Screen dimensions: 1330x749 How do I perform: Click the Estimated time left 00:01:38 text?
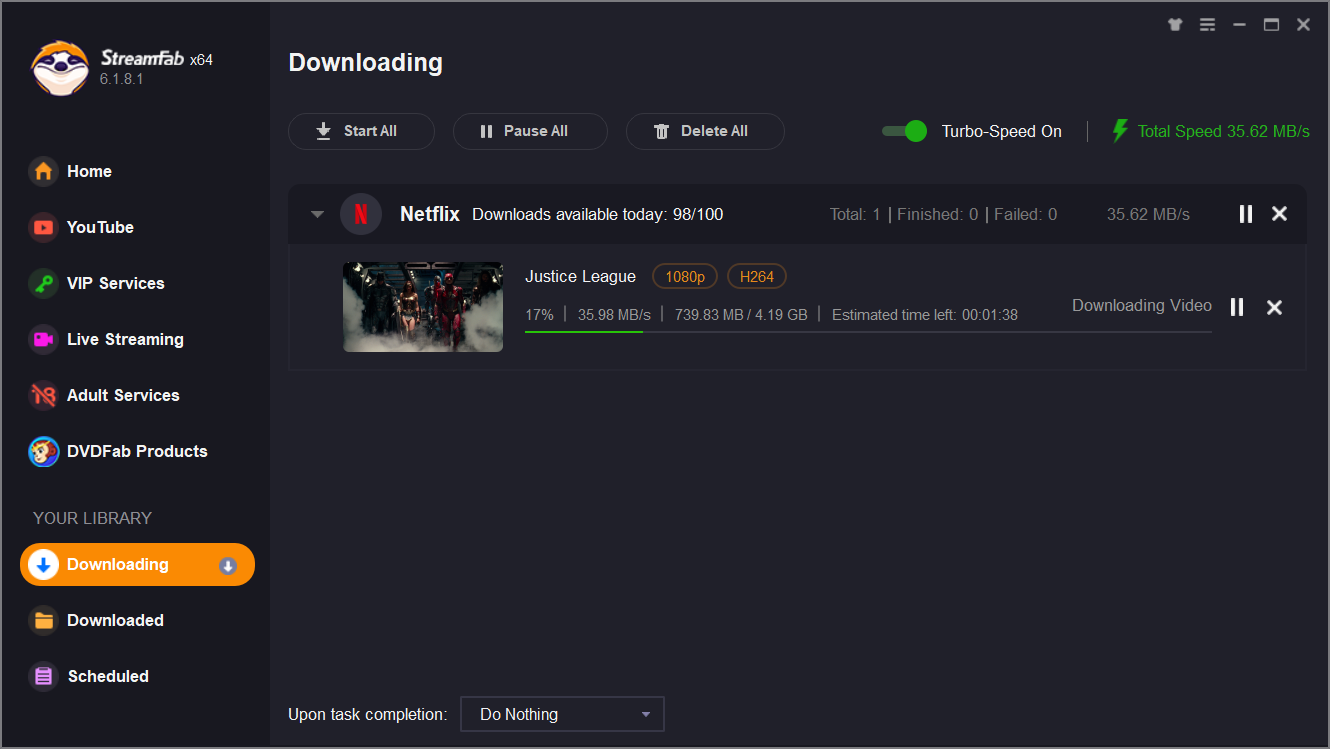(x=925, y=315)
